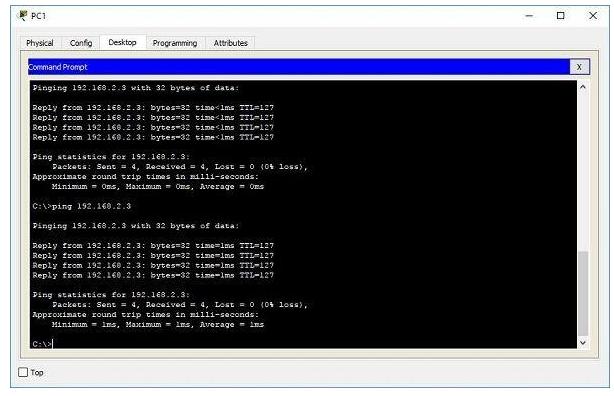614x396 pixels.
Task: Open the Programming tab
Action: pyautogui.click(x=175, y=43)
